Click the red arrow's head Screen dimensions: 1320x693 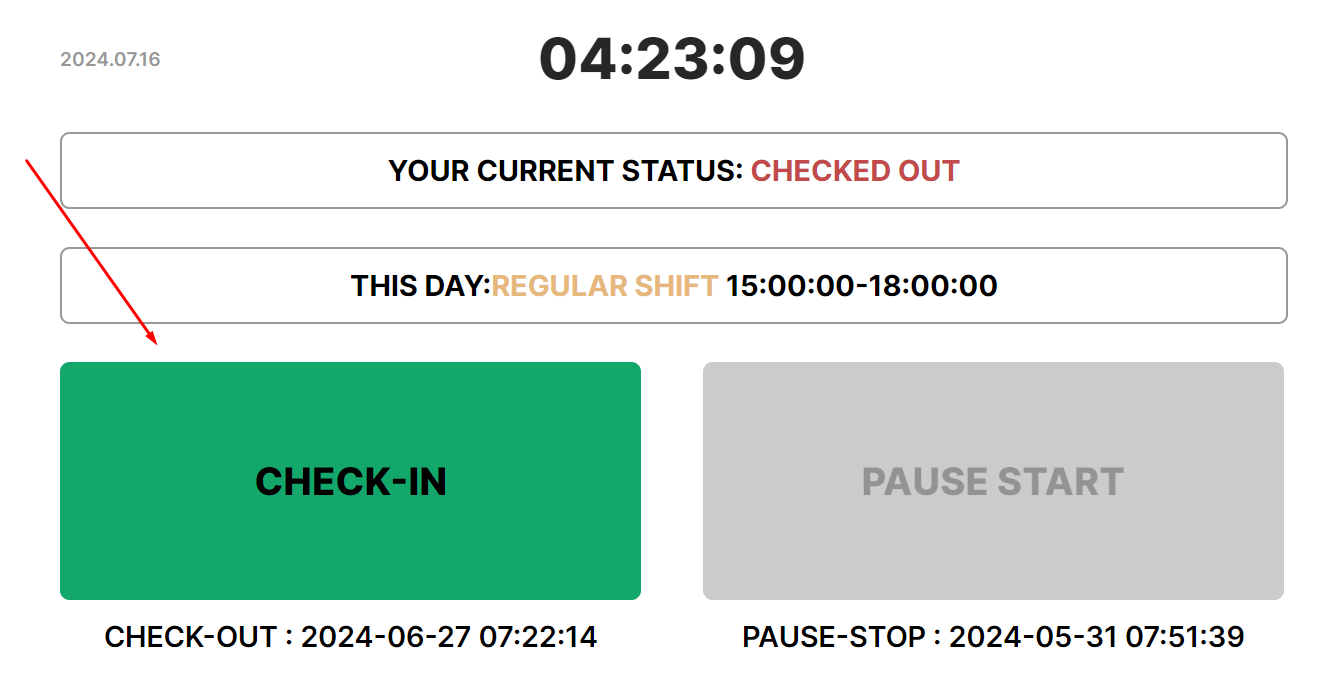pos(155,342)
